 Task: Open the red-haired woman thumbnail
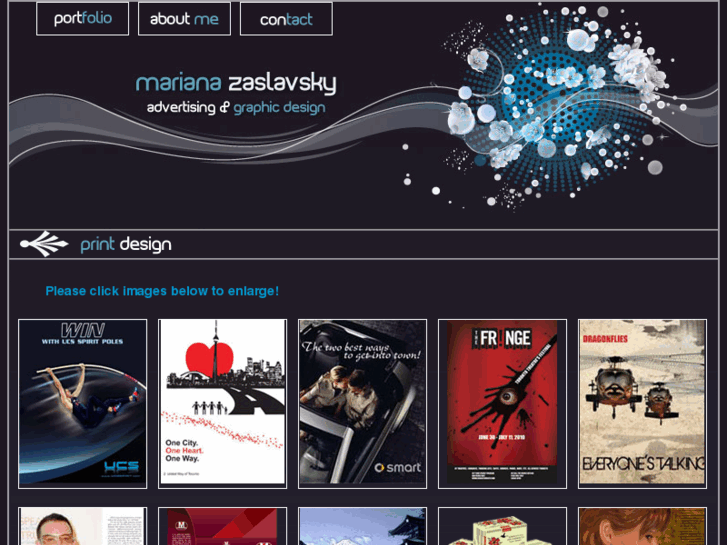click(x=643, y=526)
